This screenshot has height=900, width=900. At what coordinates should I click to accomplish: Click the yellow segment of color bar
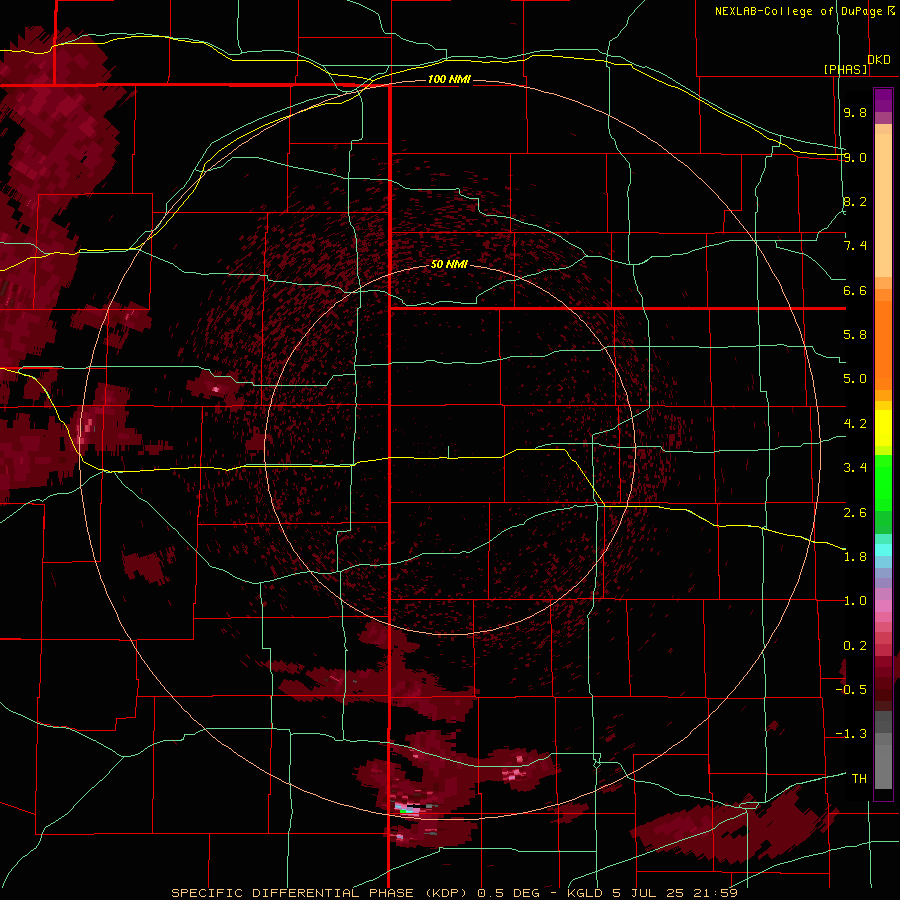click(883, 428)
